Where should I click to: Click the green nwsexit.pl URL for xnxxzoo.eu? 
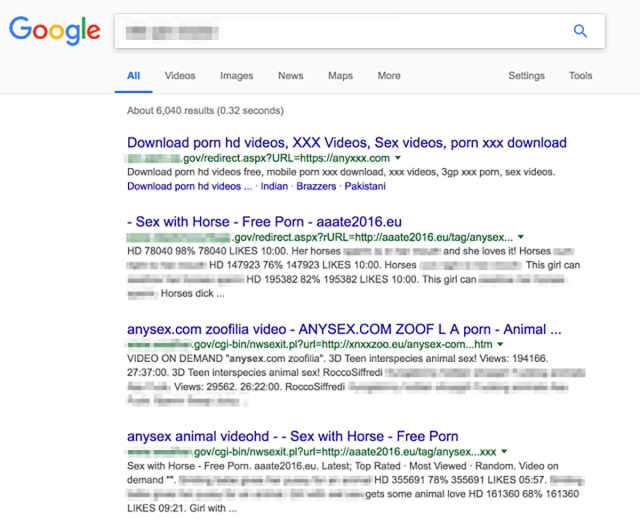[x=310, y=345]
